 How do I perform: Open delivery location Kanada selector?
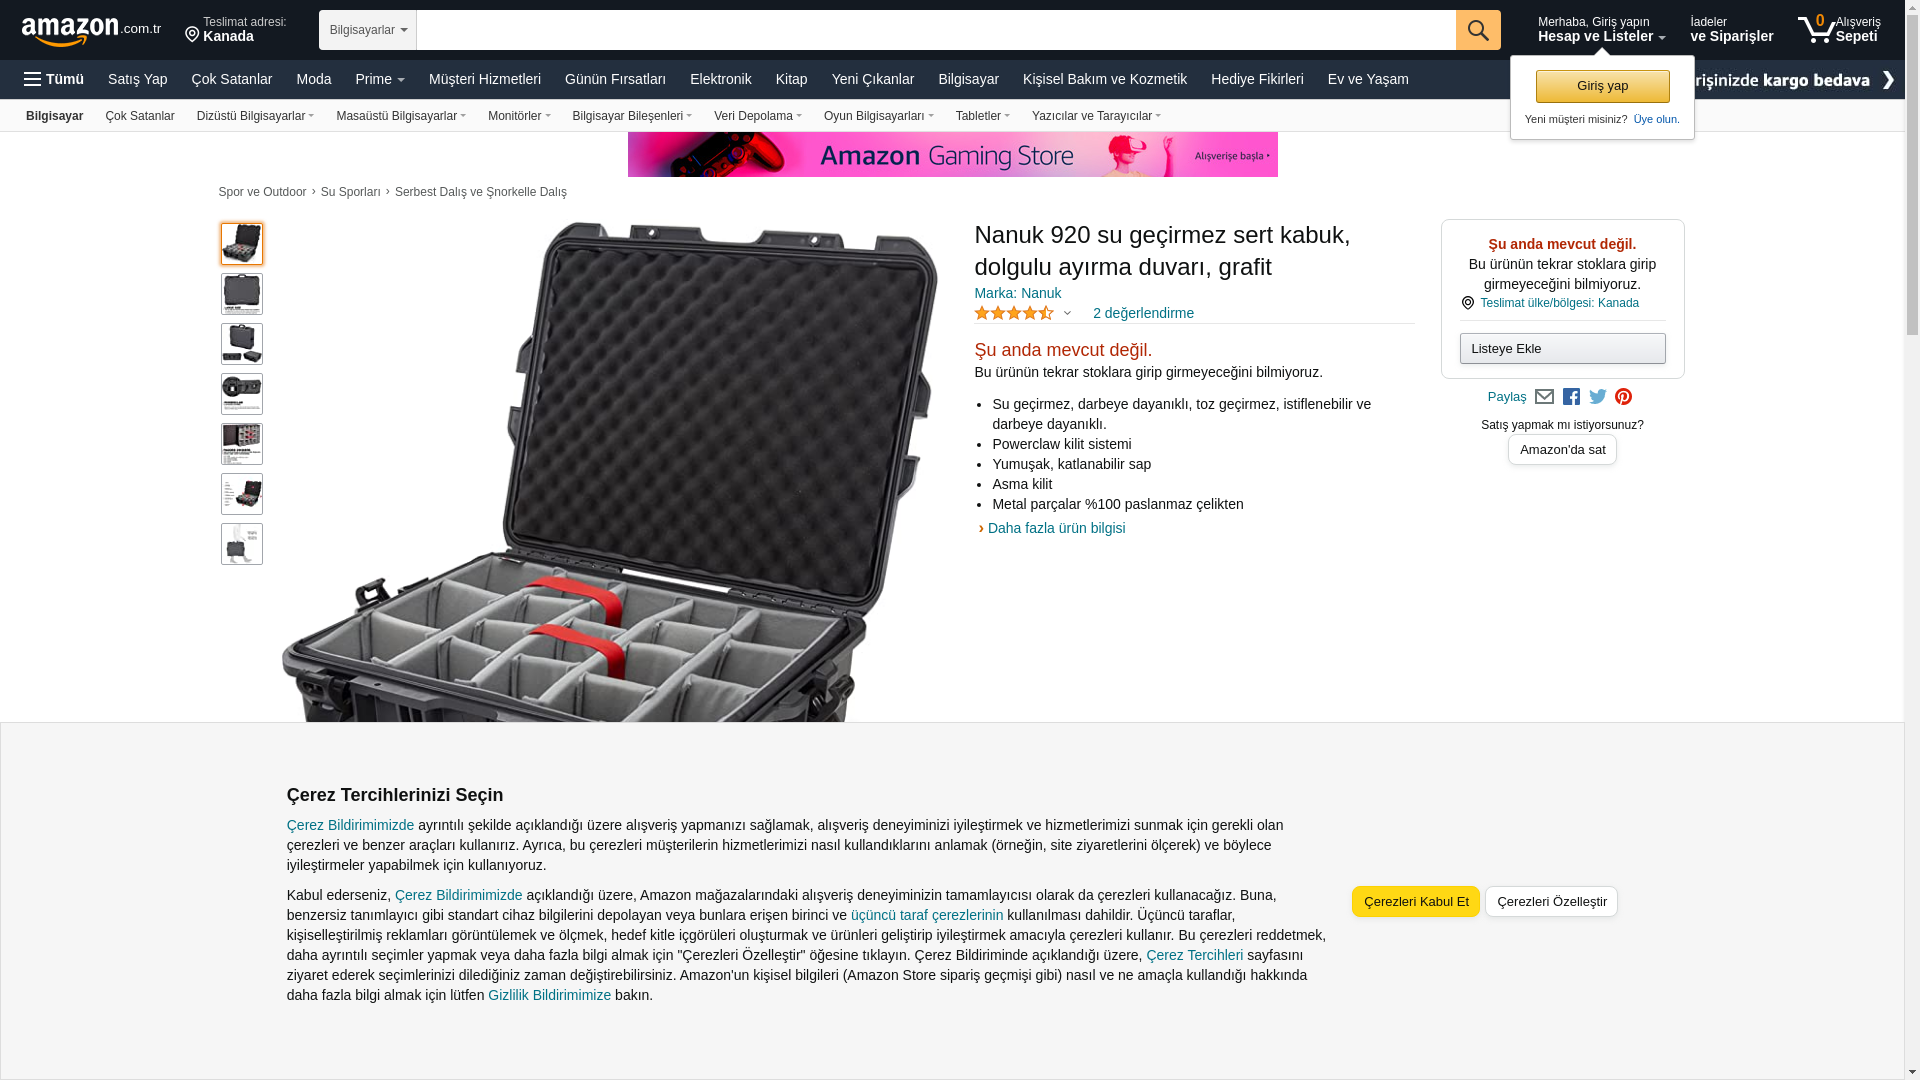coord(236,29)
